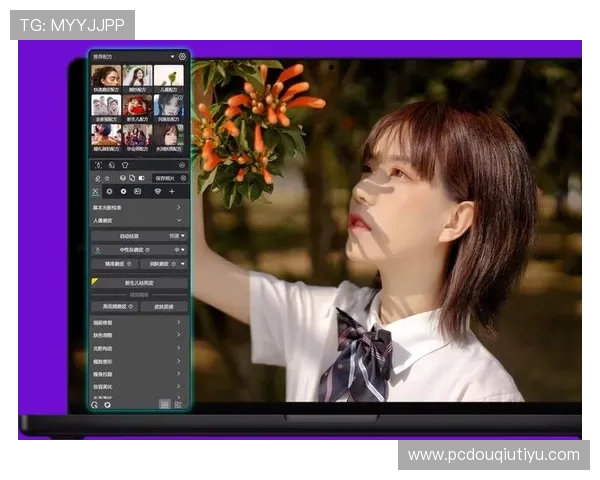Click the copy layers icon
Image resolution: width=600 pixels, height=480 pixels.
pos(132,178)
